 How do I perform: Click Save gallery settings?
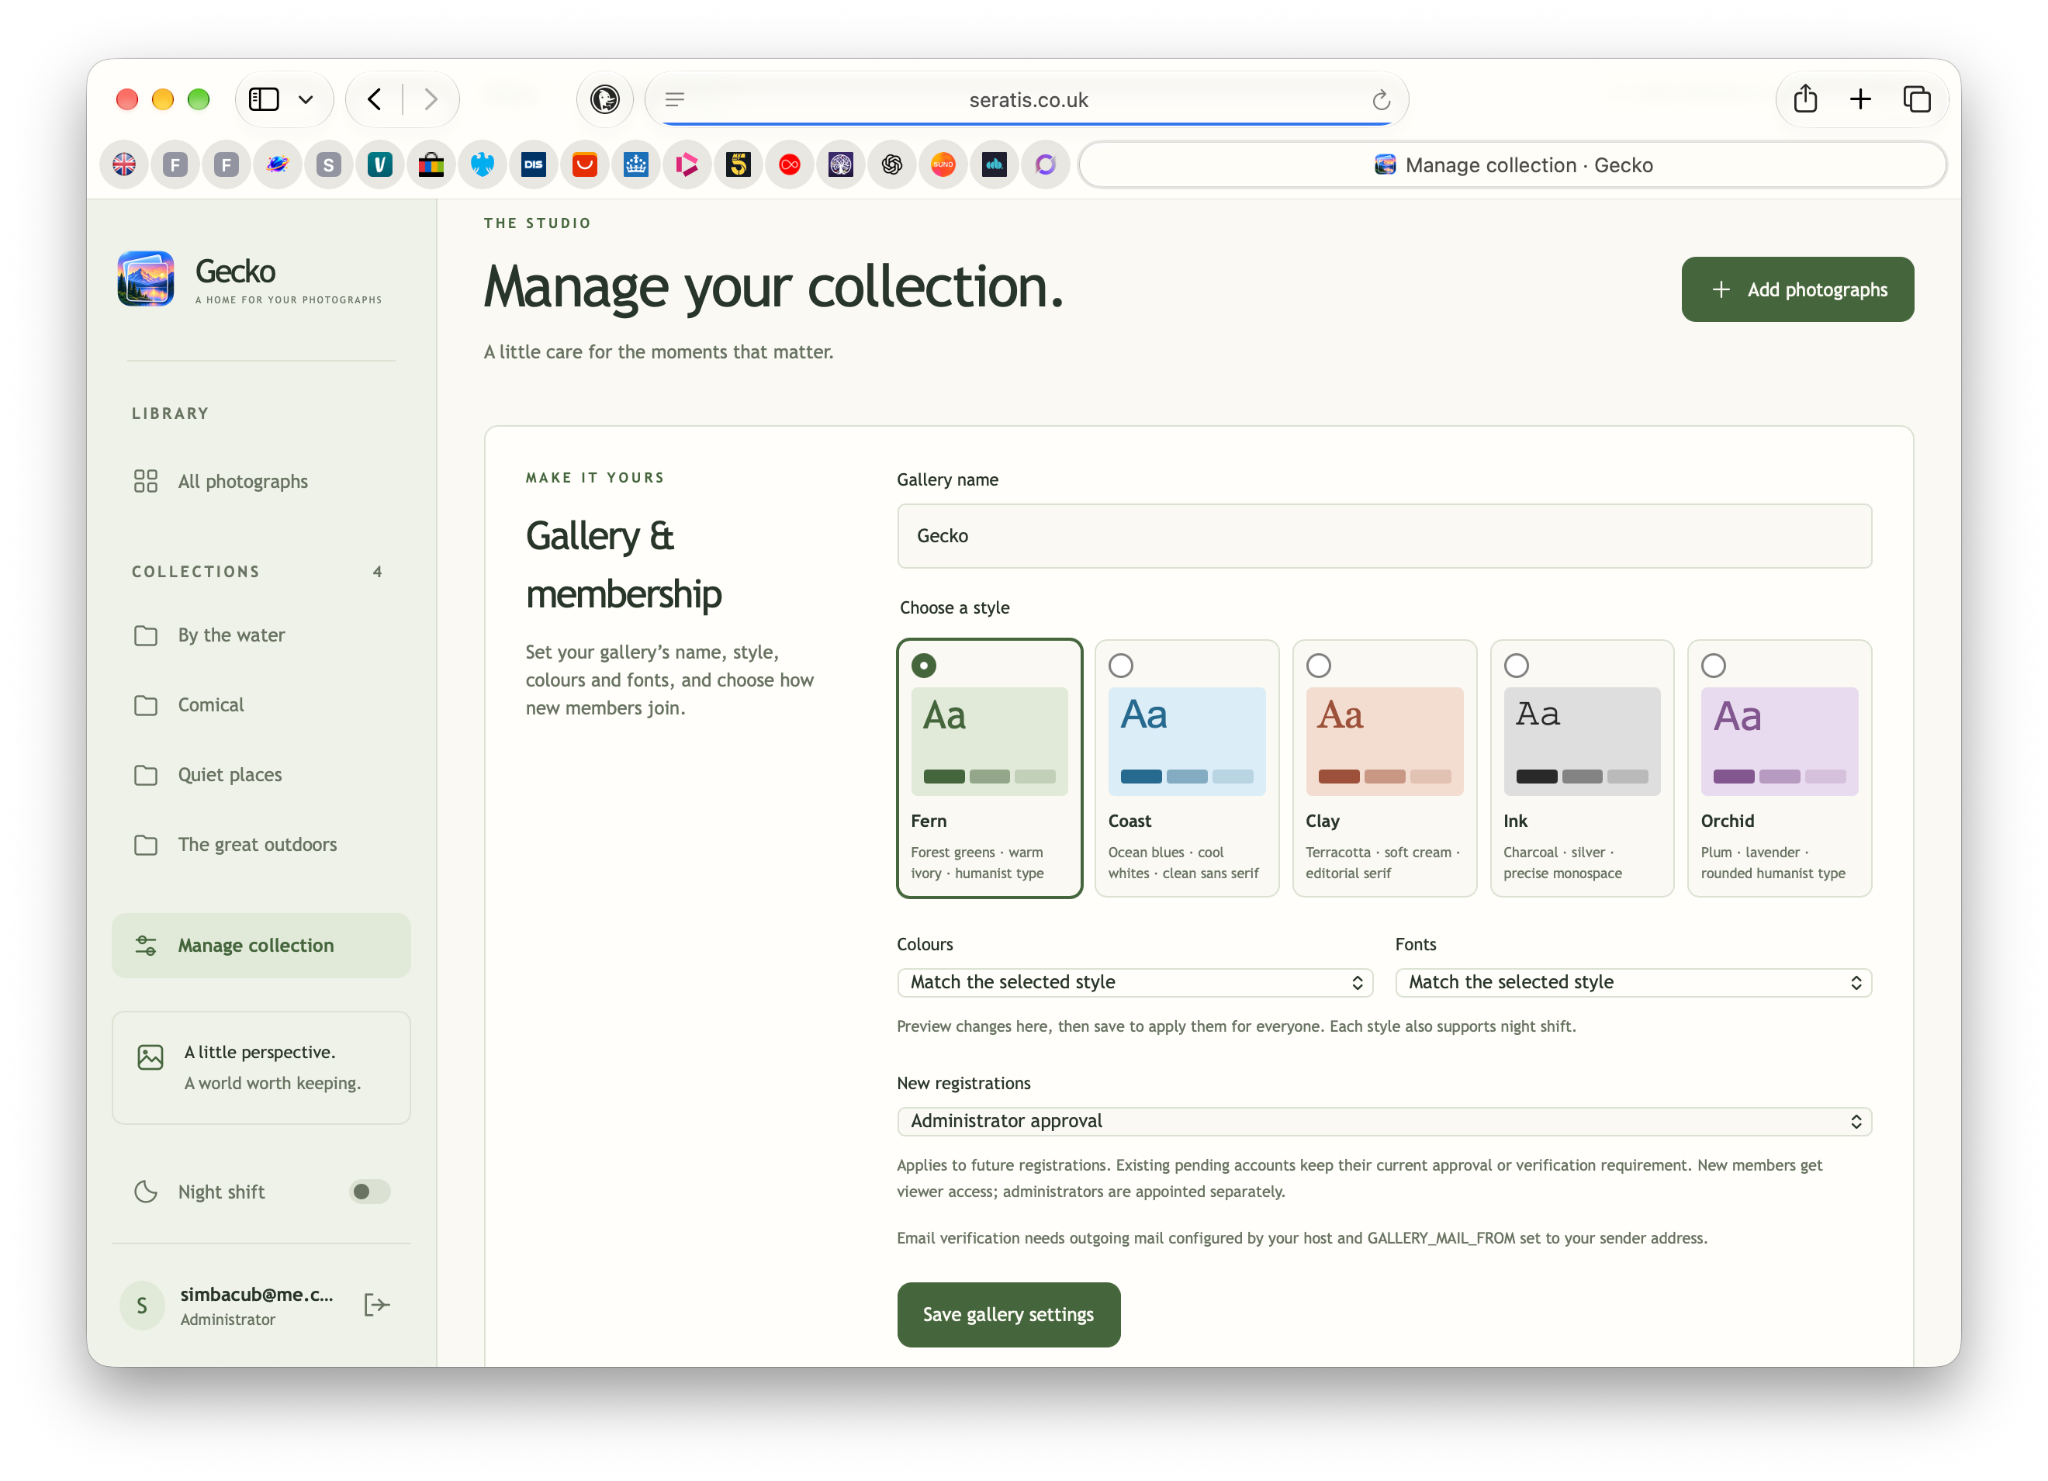[1008, 1314]
